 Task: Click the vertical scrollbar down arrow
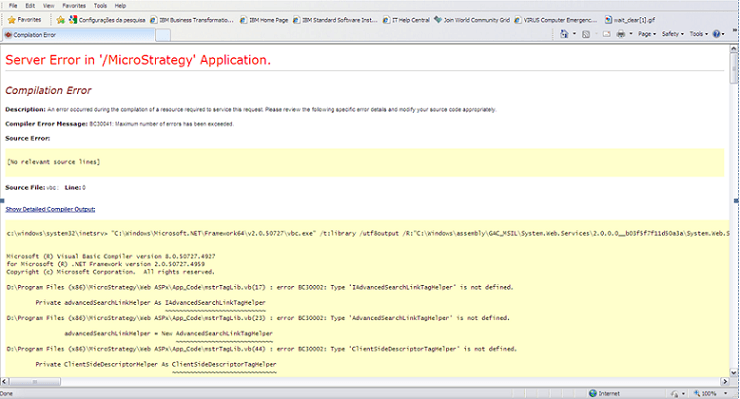coord(734,373)
